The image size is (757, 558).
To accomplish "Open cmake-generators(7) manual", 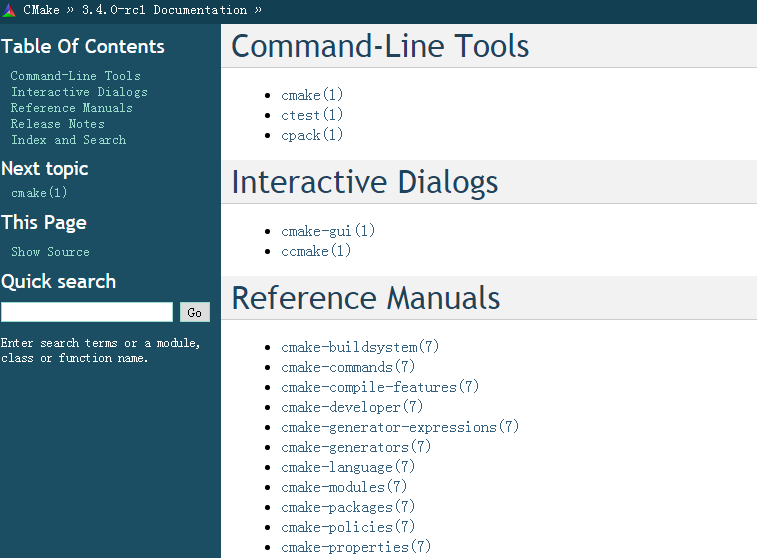I will tap(356, 447).
